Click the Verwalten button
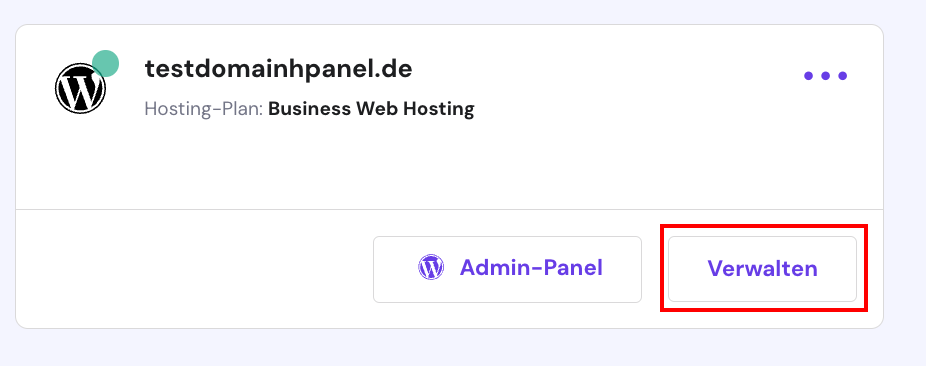Image resolution: width=926 pixels, height=366 pixels. click(762, 269)
